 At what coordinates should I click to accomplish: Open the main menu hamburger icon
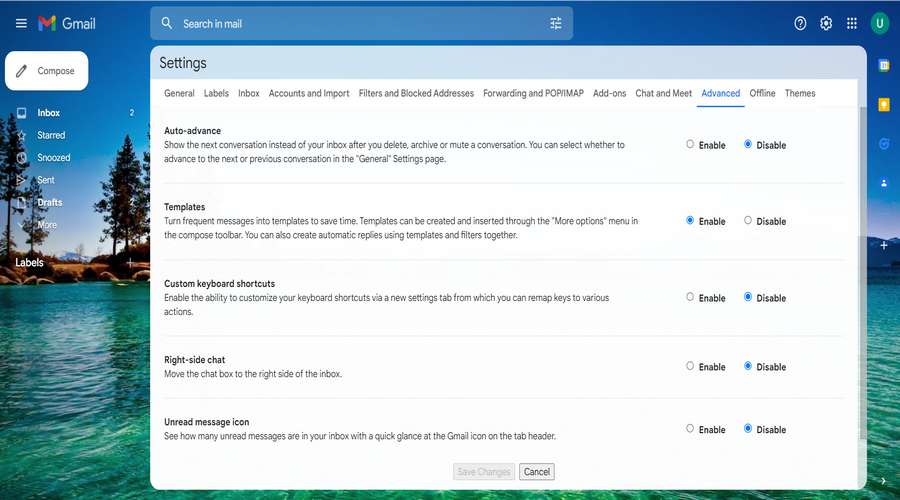[x=21, y=23]
